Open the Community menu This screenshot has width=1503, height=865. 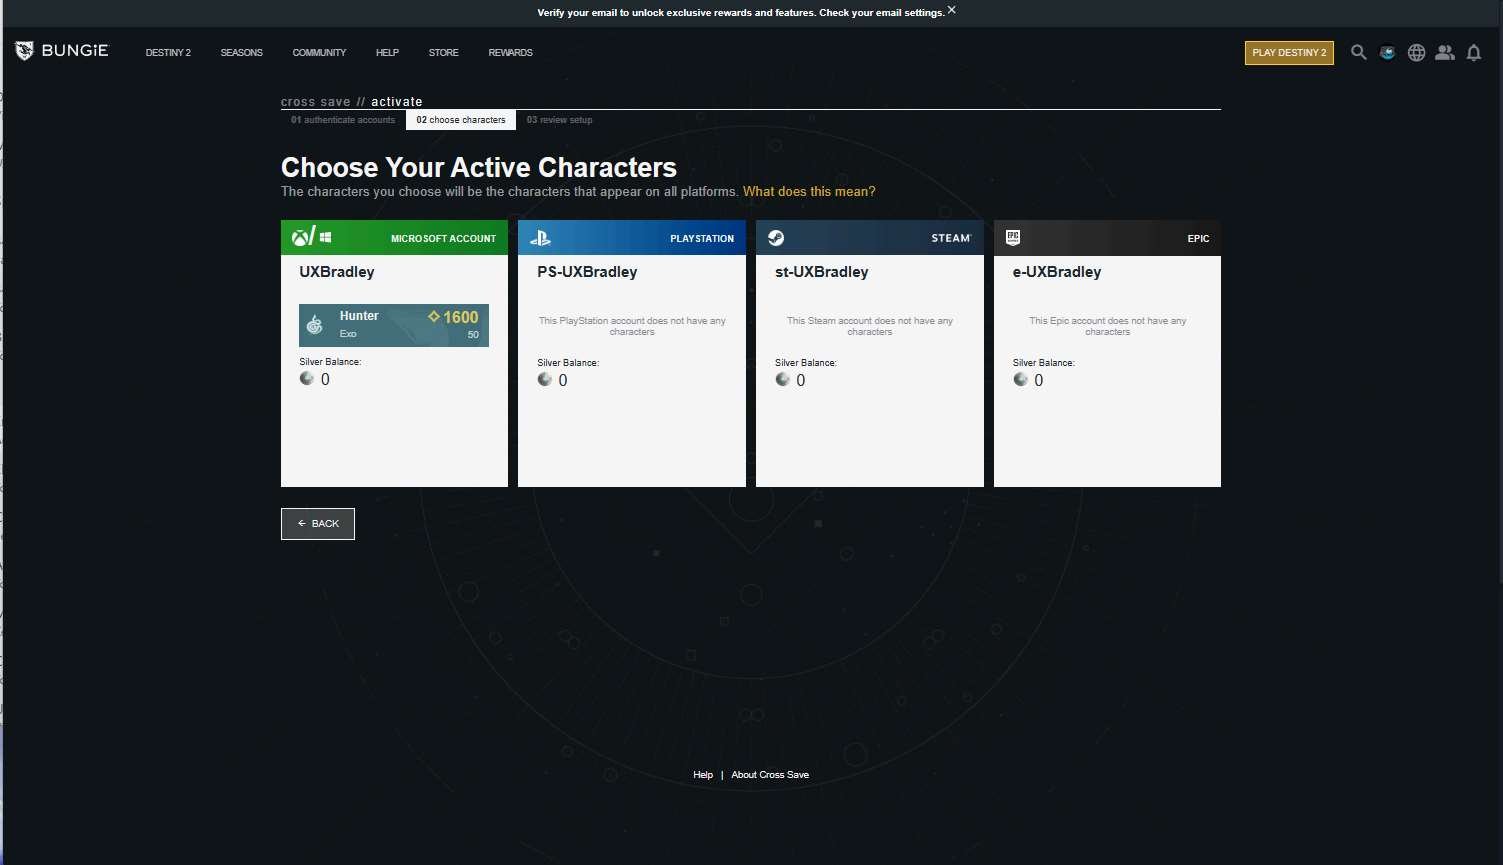(x=319, y=52)
